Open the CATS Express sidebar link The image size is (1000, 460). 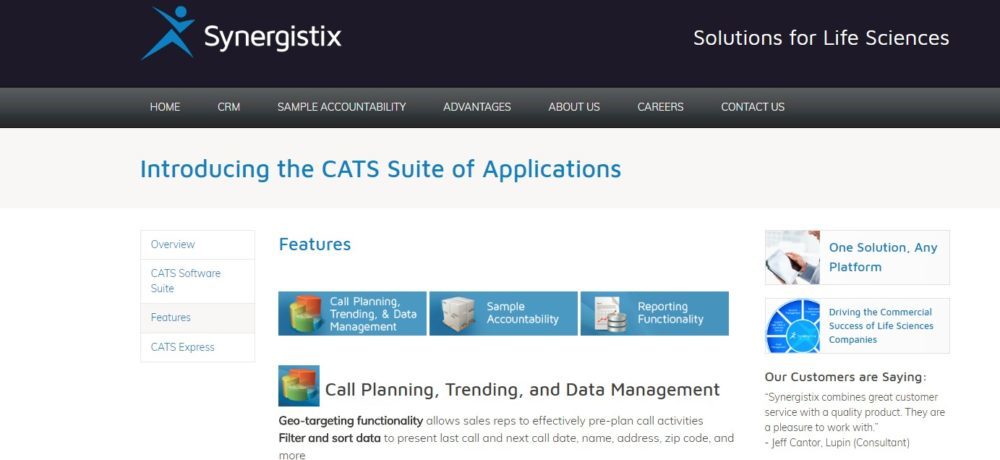tap(183, 347)
